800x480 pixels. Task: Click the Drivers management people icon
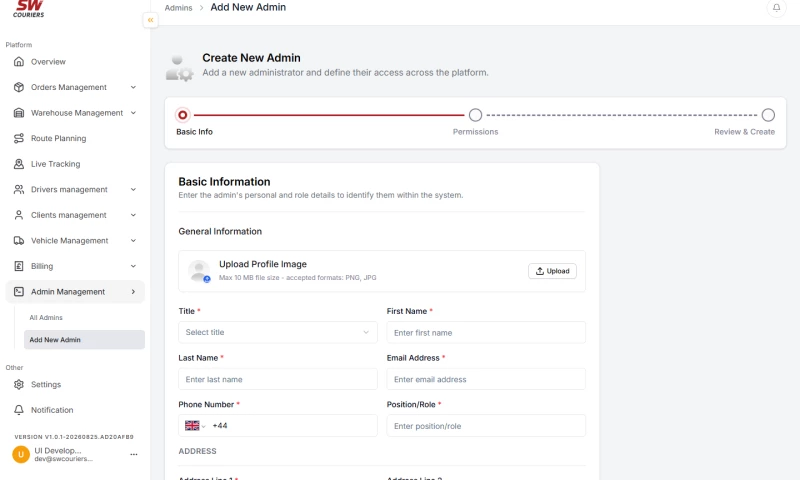coord(19,189)
